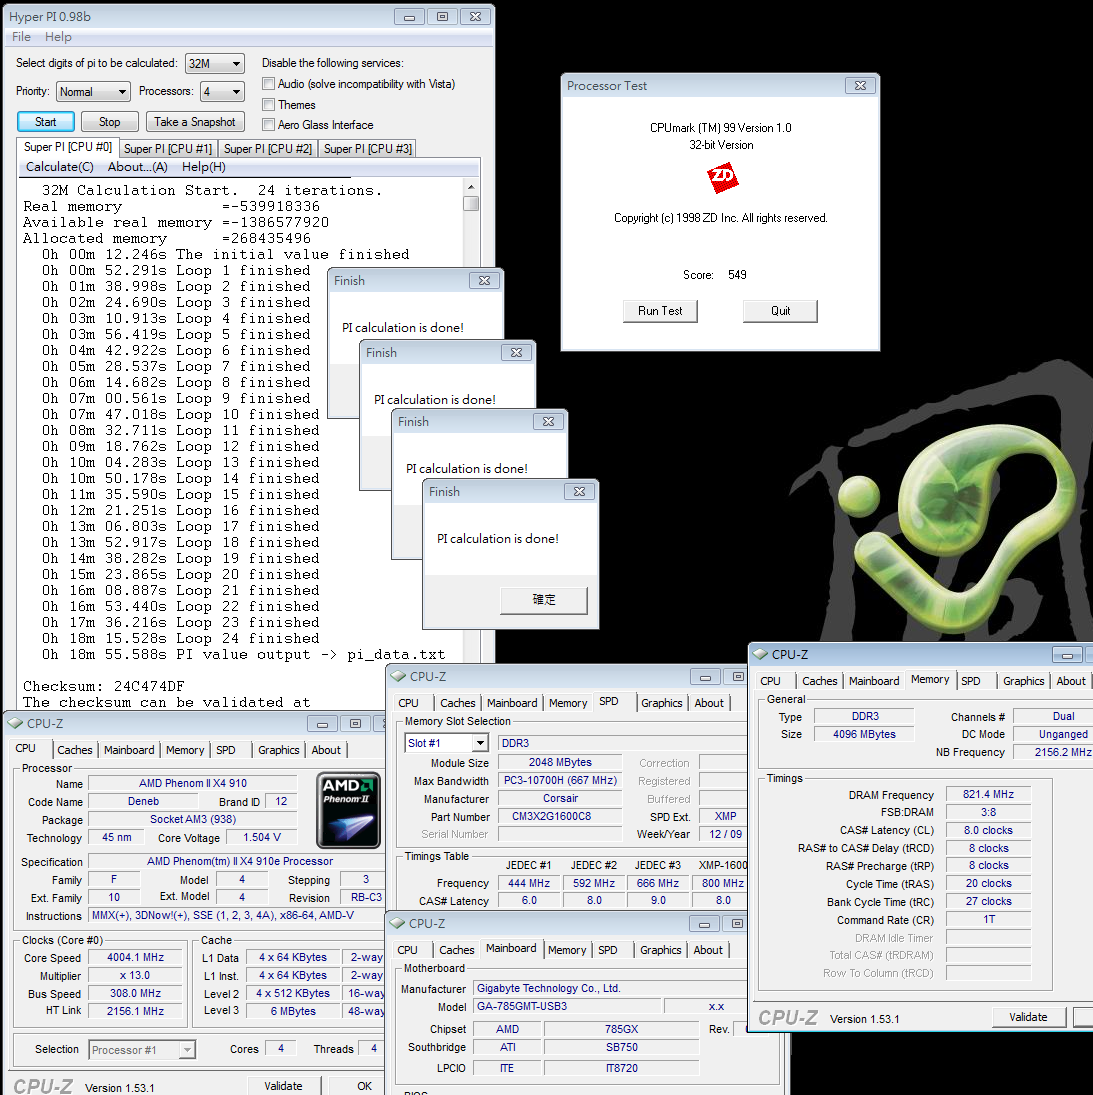Image resolution: width=1093 pixels, height=1095 pixels.
Task: Click the Max Bandwidth value PC3-10700H
Action: click(x=559, y=781)
